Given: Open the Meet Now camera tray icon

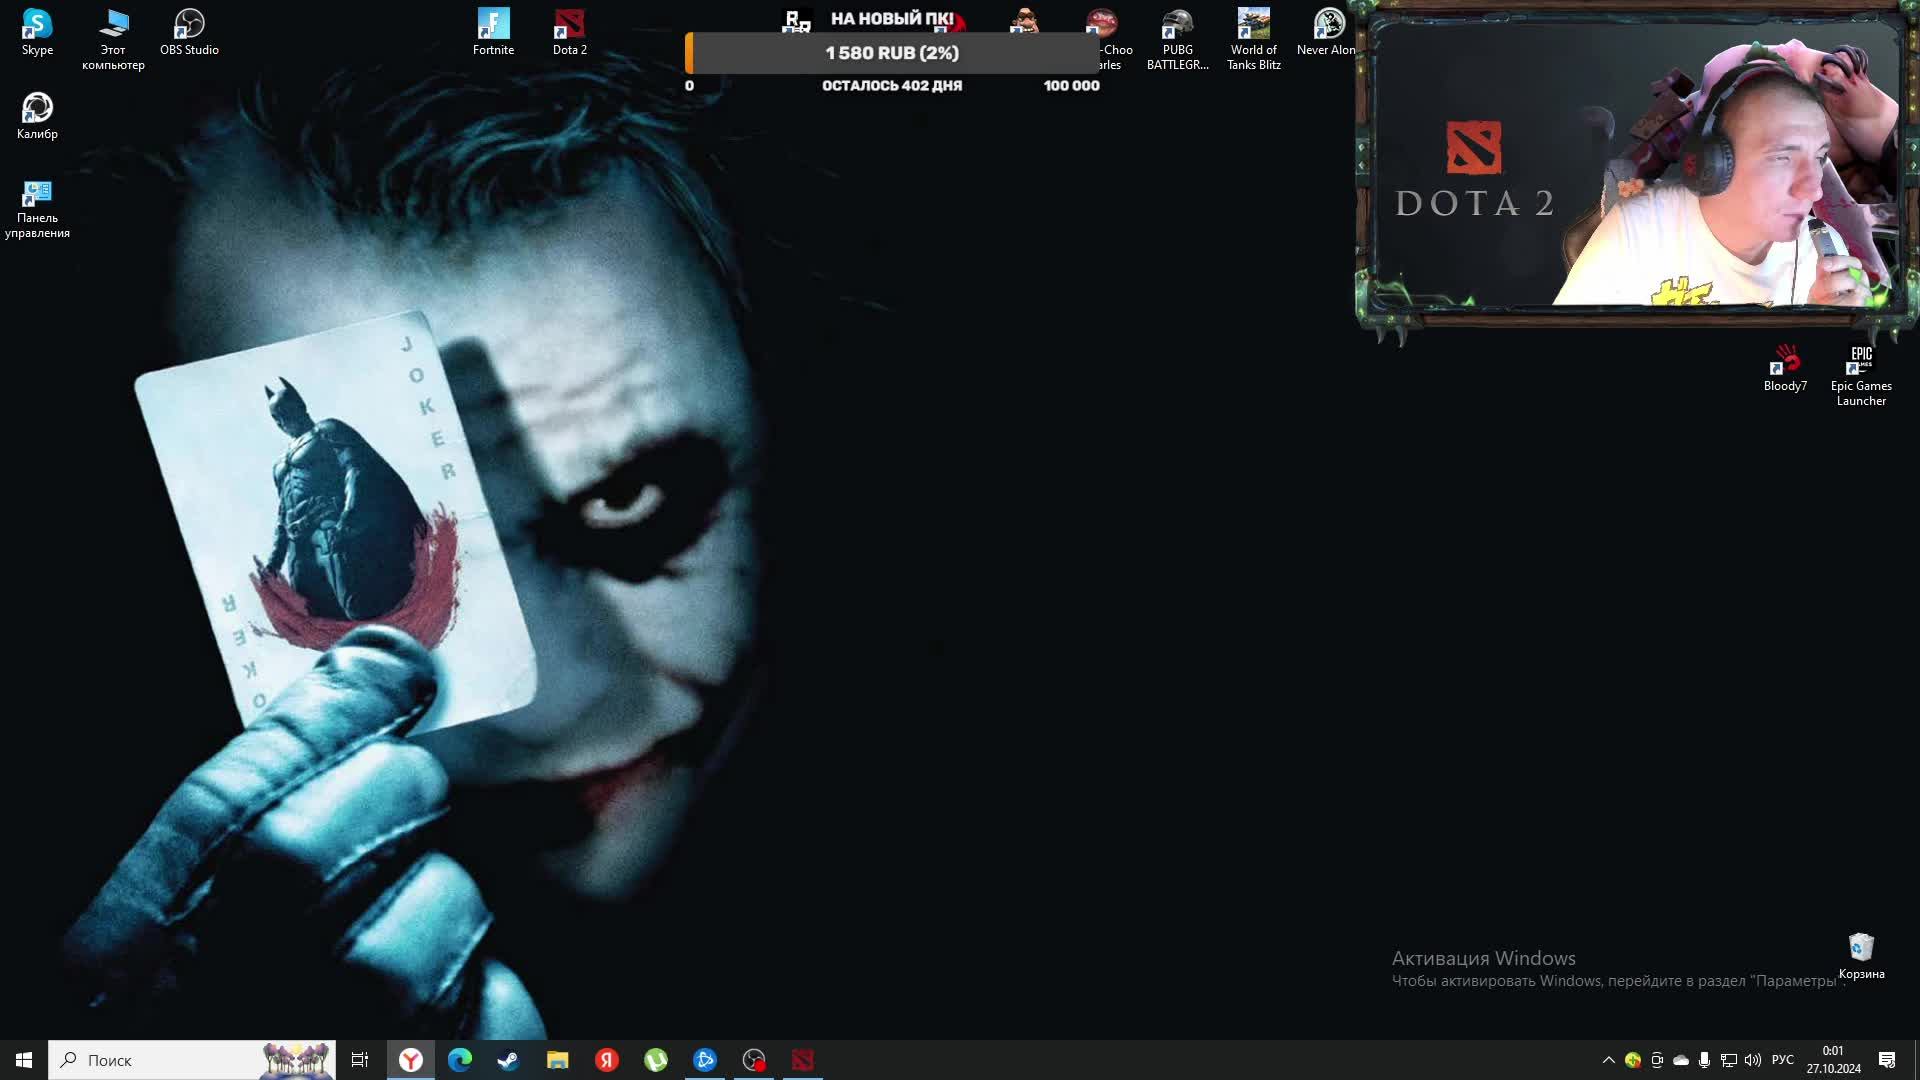Looking at the screenshot, I should pos(1657,1060).
